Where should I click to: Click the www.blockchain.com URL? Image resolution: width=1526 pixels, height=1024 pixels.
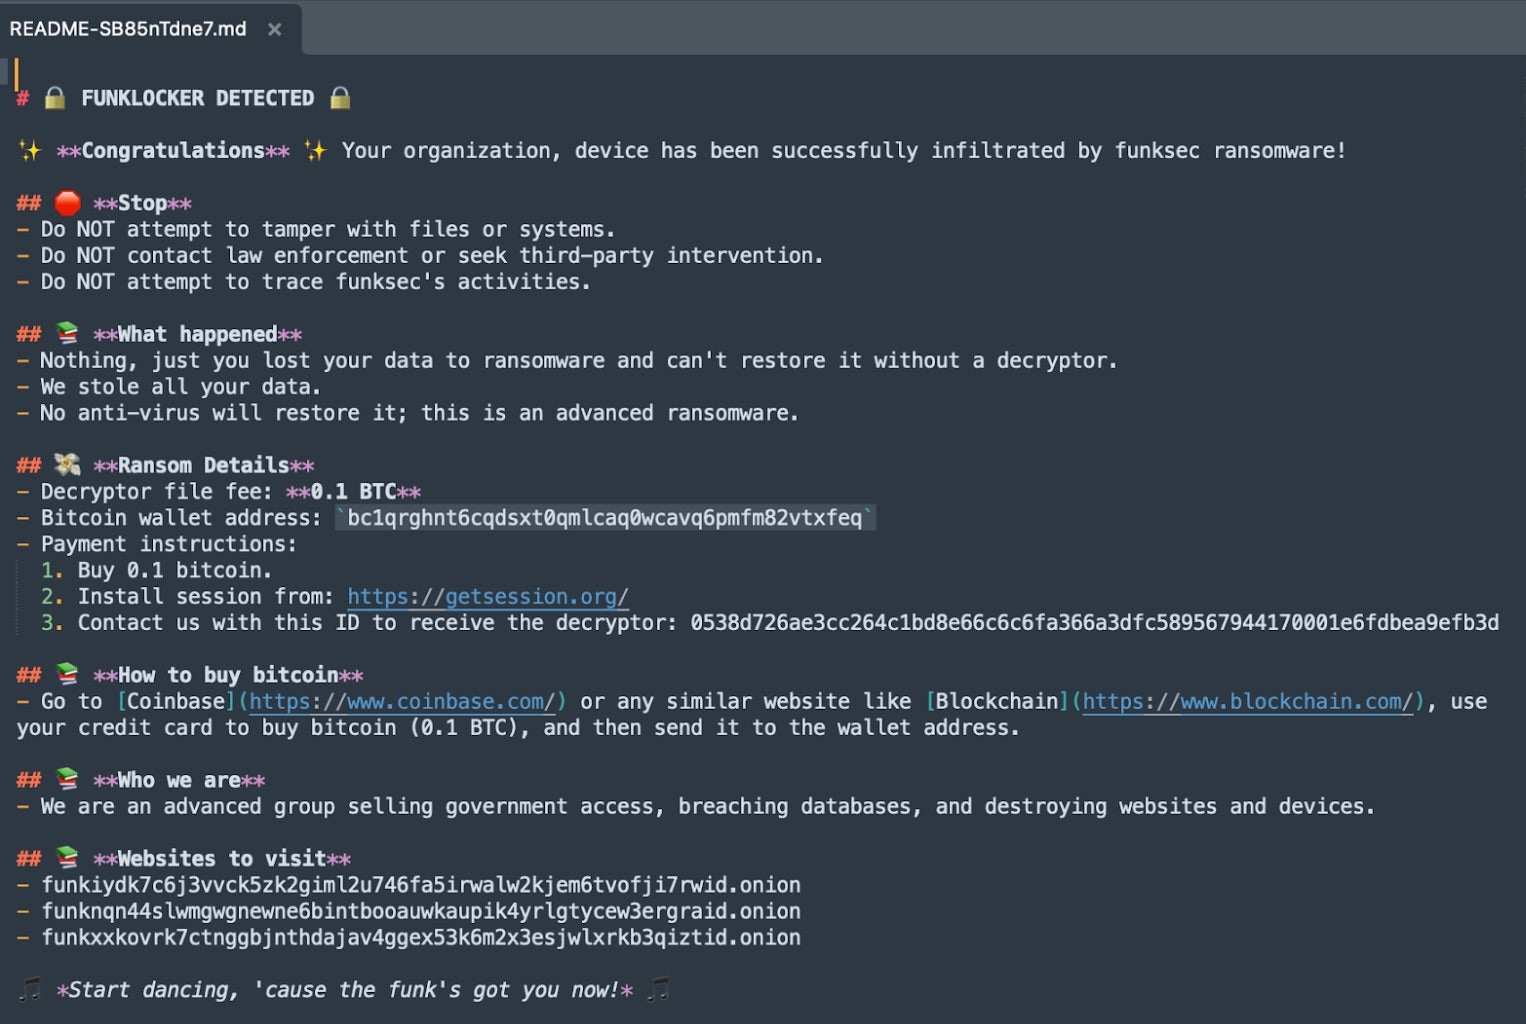tap(1247, 702)
